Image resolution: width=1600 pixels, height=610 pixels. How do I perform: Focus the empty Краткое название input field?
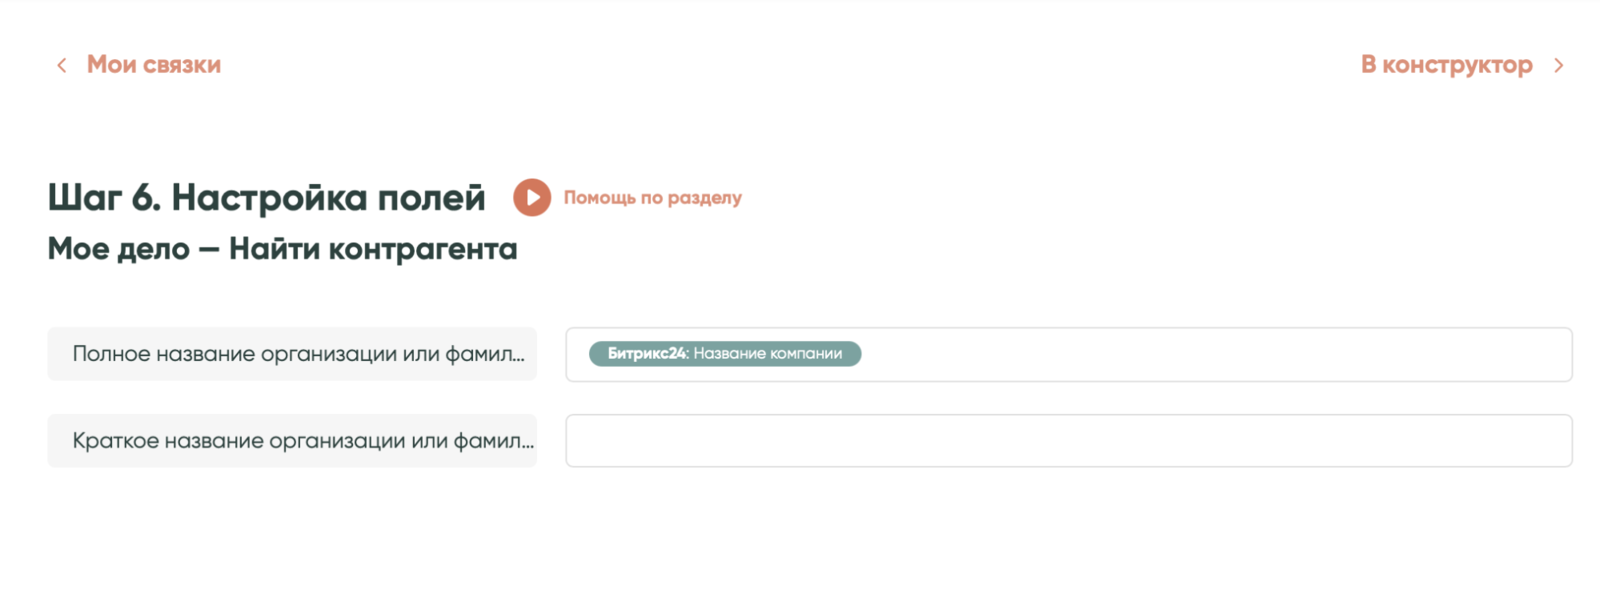coord(1068,441)
